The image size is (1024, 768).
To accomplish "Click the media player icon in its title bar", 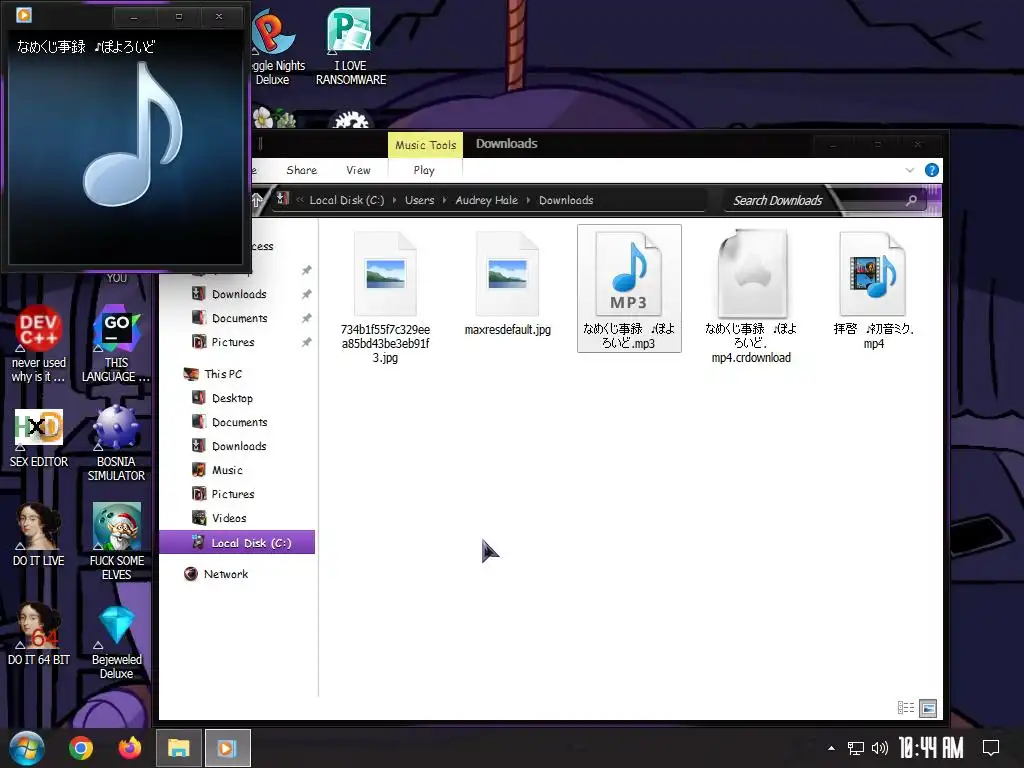I will point(24,14).
